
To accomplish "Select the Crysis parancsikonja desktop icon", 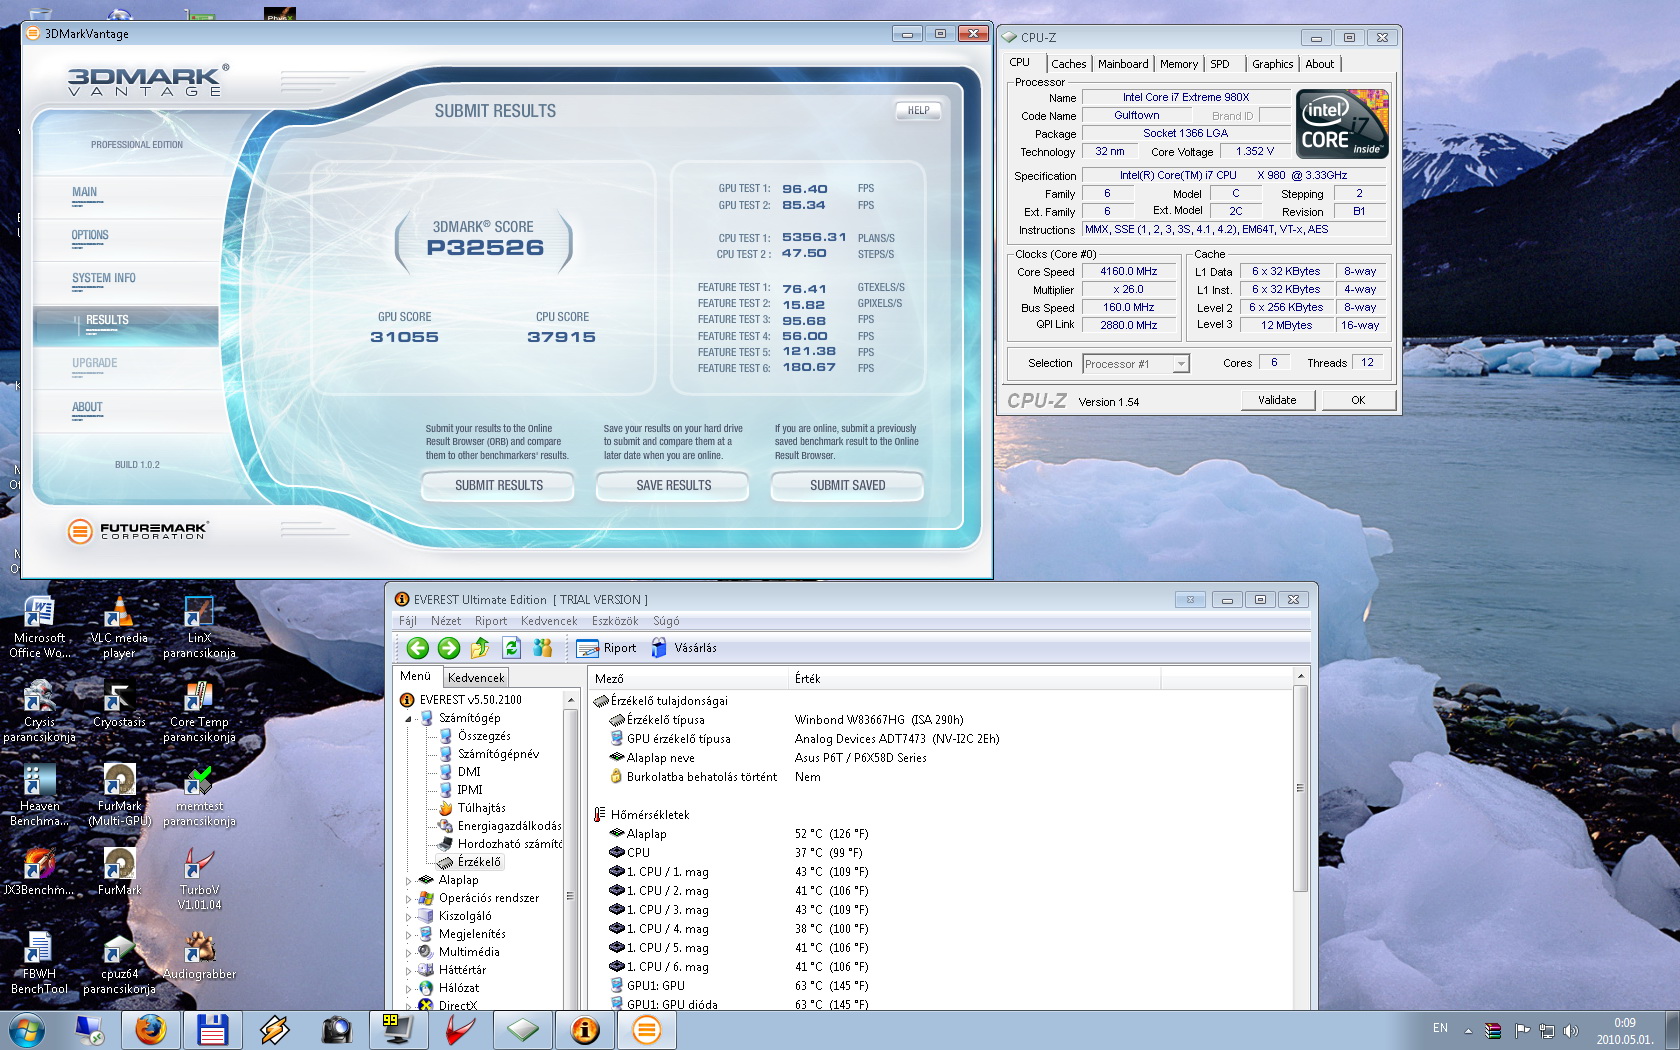I will 39,711.
